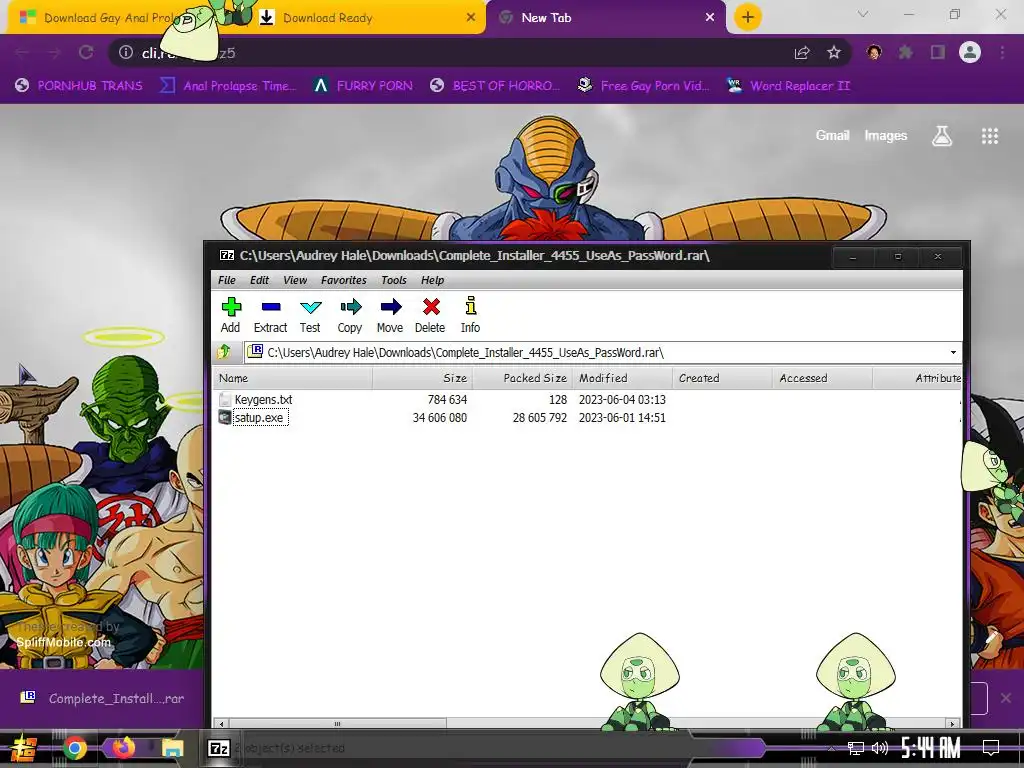Open the notification center icon
Image resolution: width=1024 pixels, height=768 pixels.
[x=991, y=748]
